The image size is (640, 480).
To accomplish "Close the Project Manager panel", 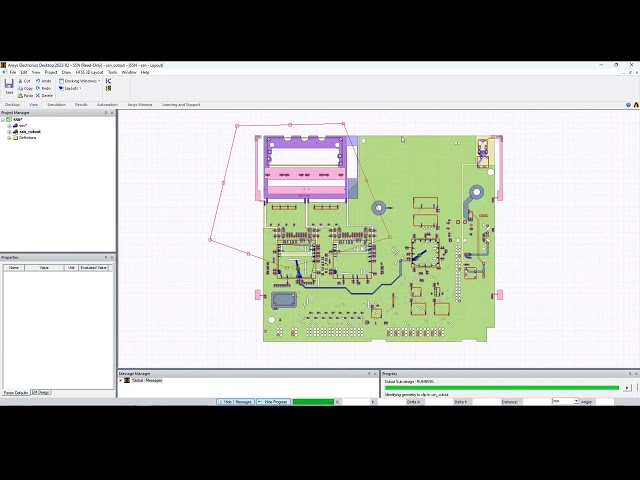I will coord(112,113).
